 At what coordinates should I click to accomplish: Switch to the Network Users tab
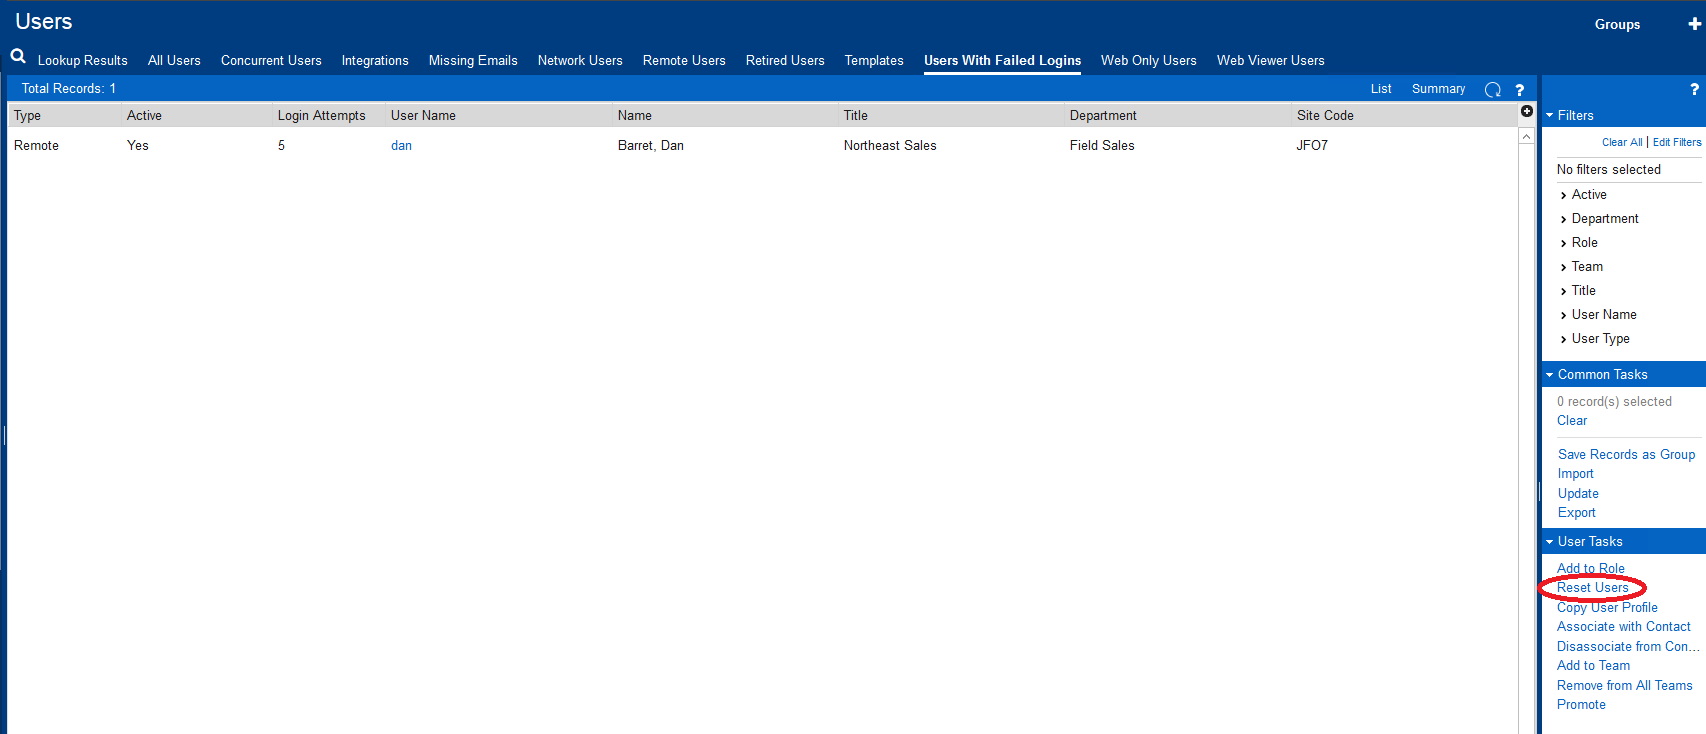tap(580, 60)
